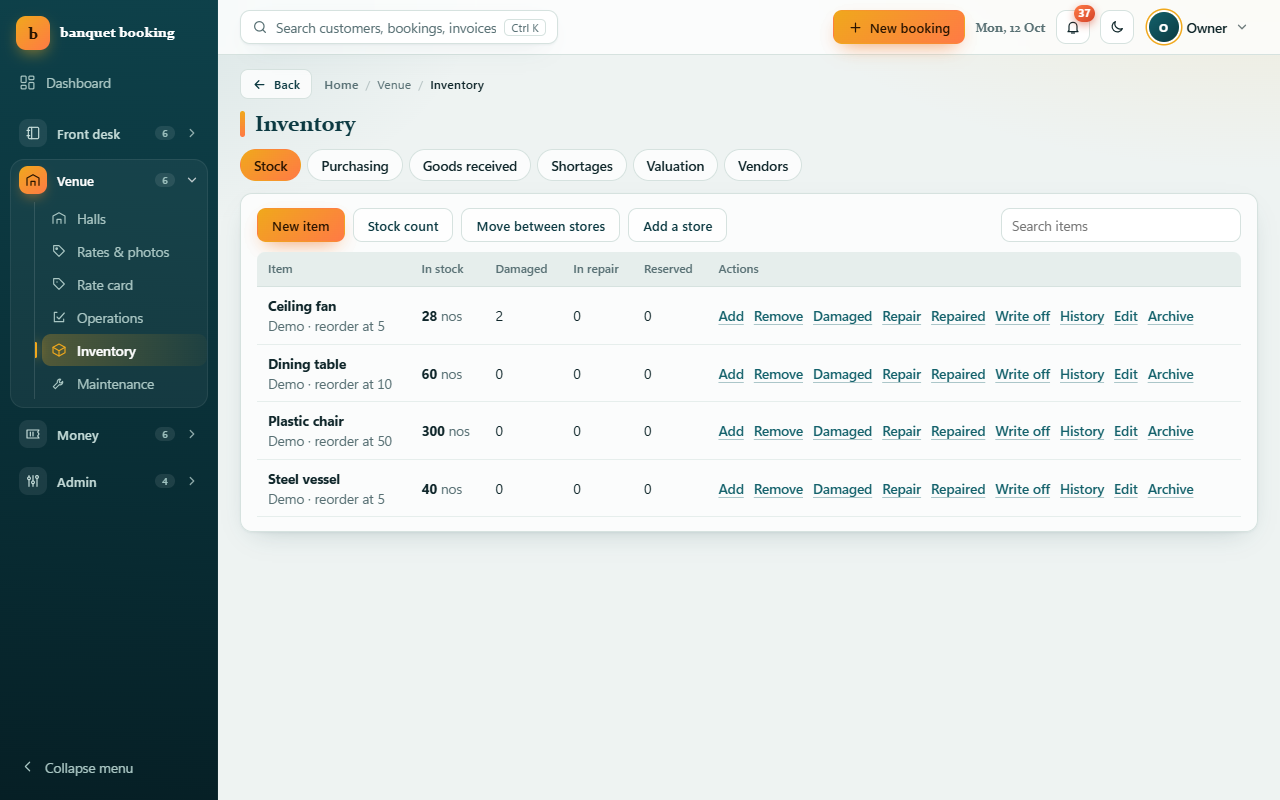Click the New item button

click(x=301, y=226)
